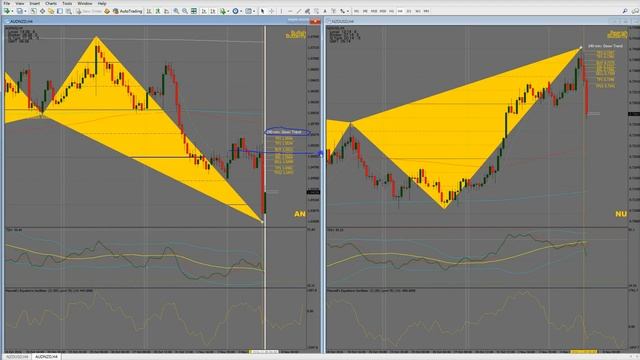Toggle the AutoTrading button
This screenshot has width=640, height=360.
coord(128,11)
